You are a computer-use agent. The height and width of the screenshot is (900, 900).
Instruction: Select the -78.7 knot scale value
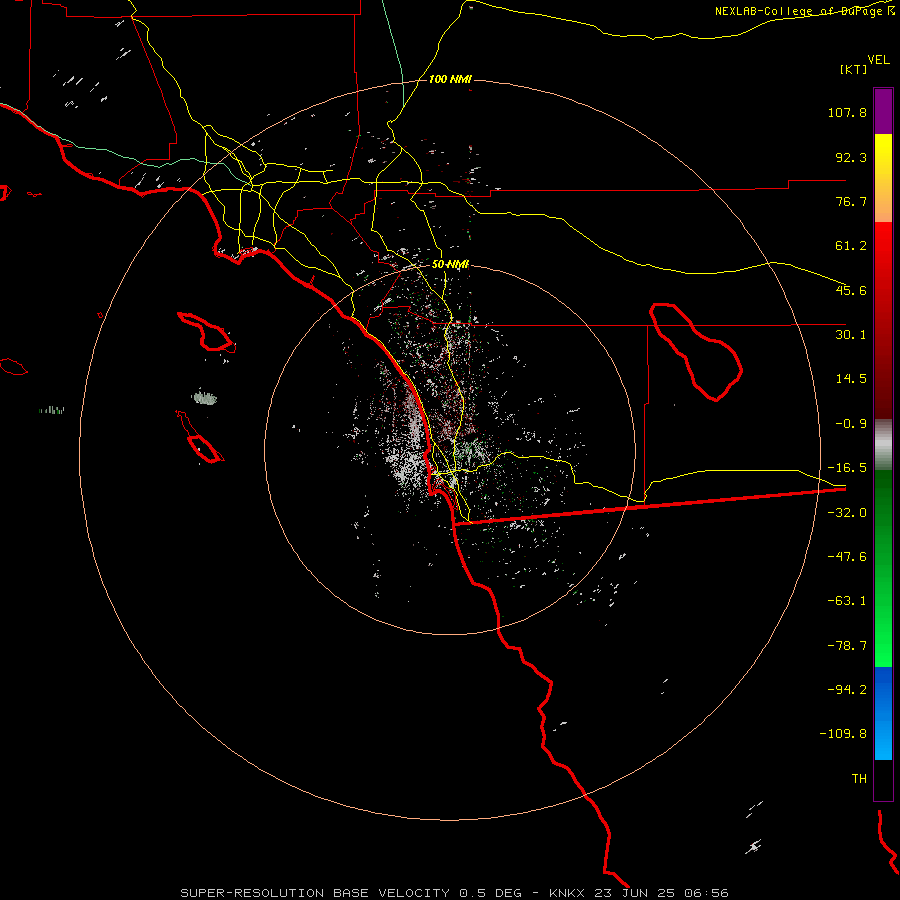847,646
